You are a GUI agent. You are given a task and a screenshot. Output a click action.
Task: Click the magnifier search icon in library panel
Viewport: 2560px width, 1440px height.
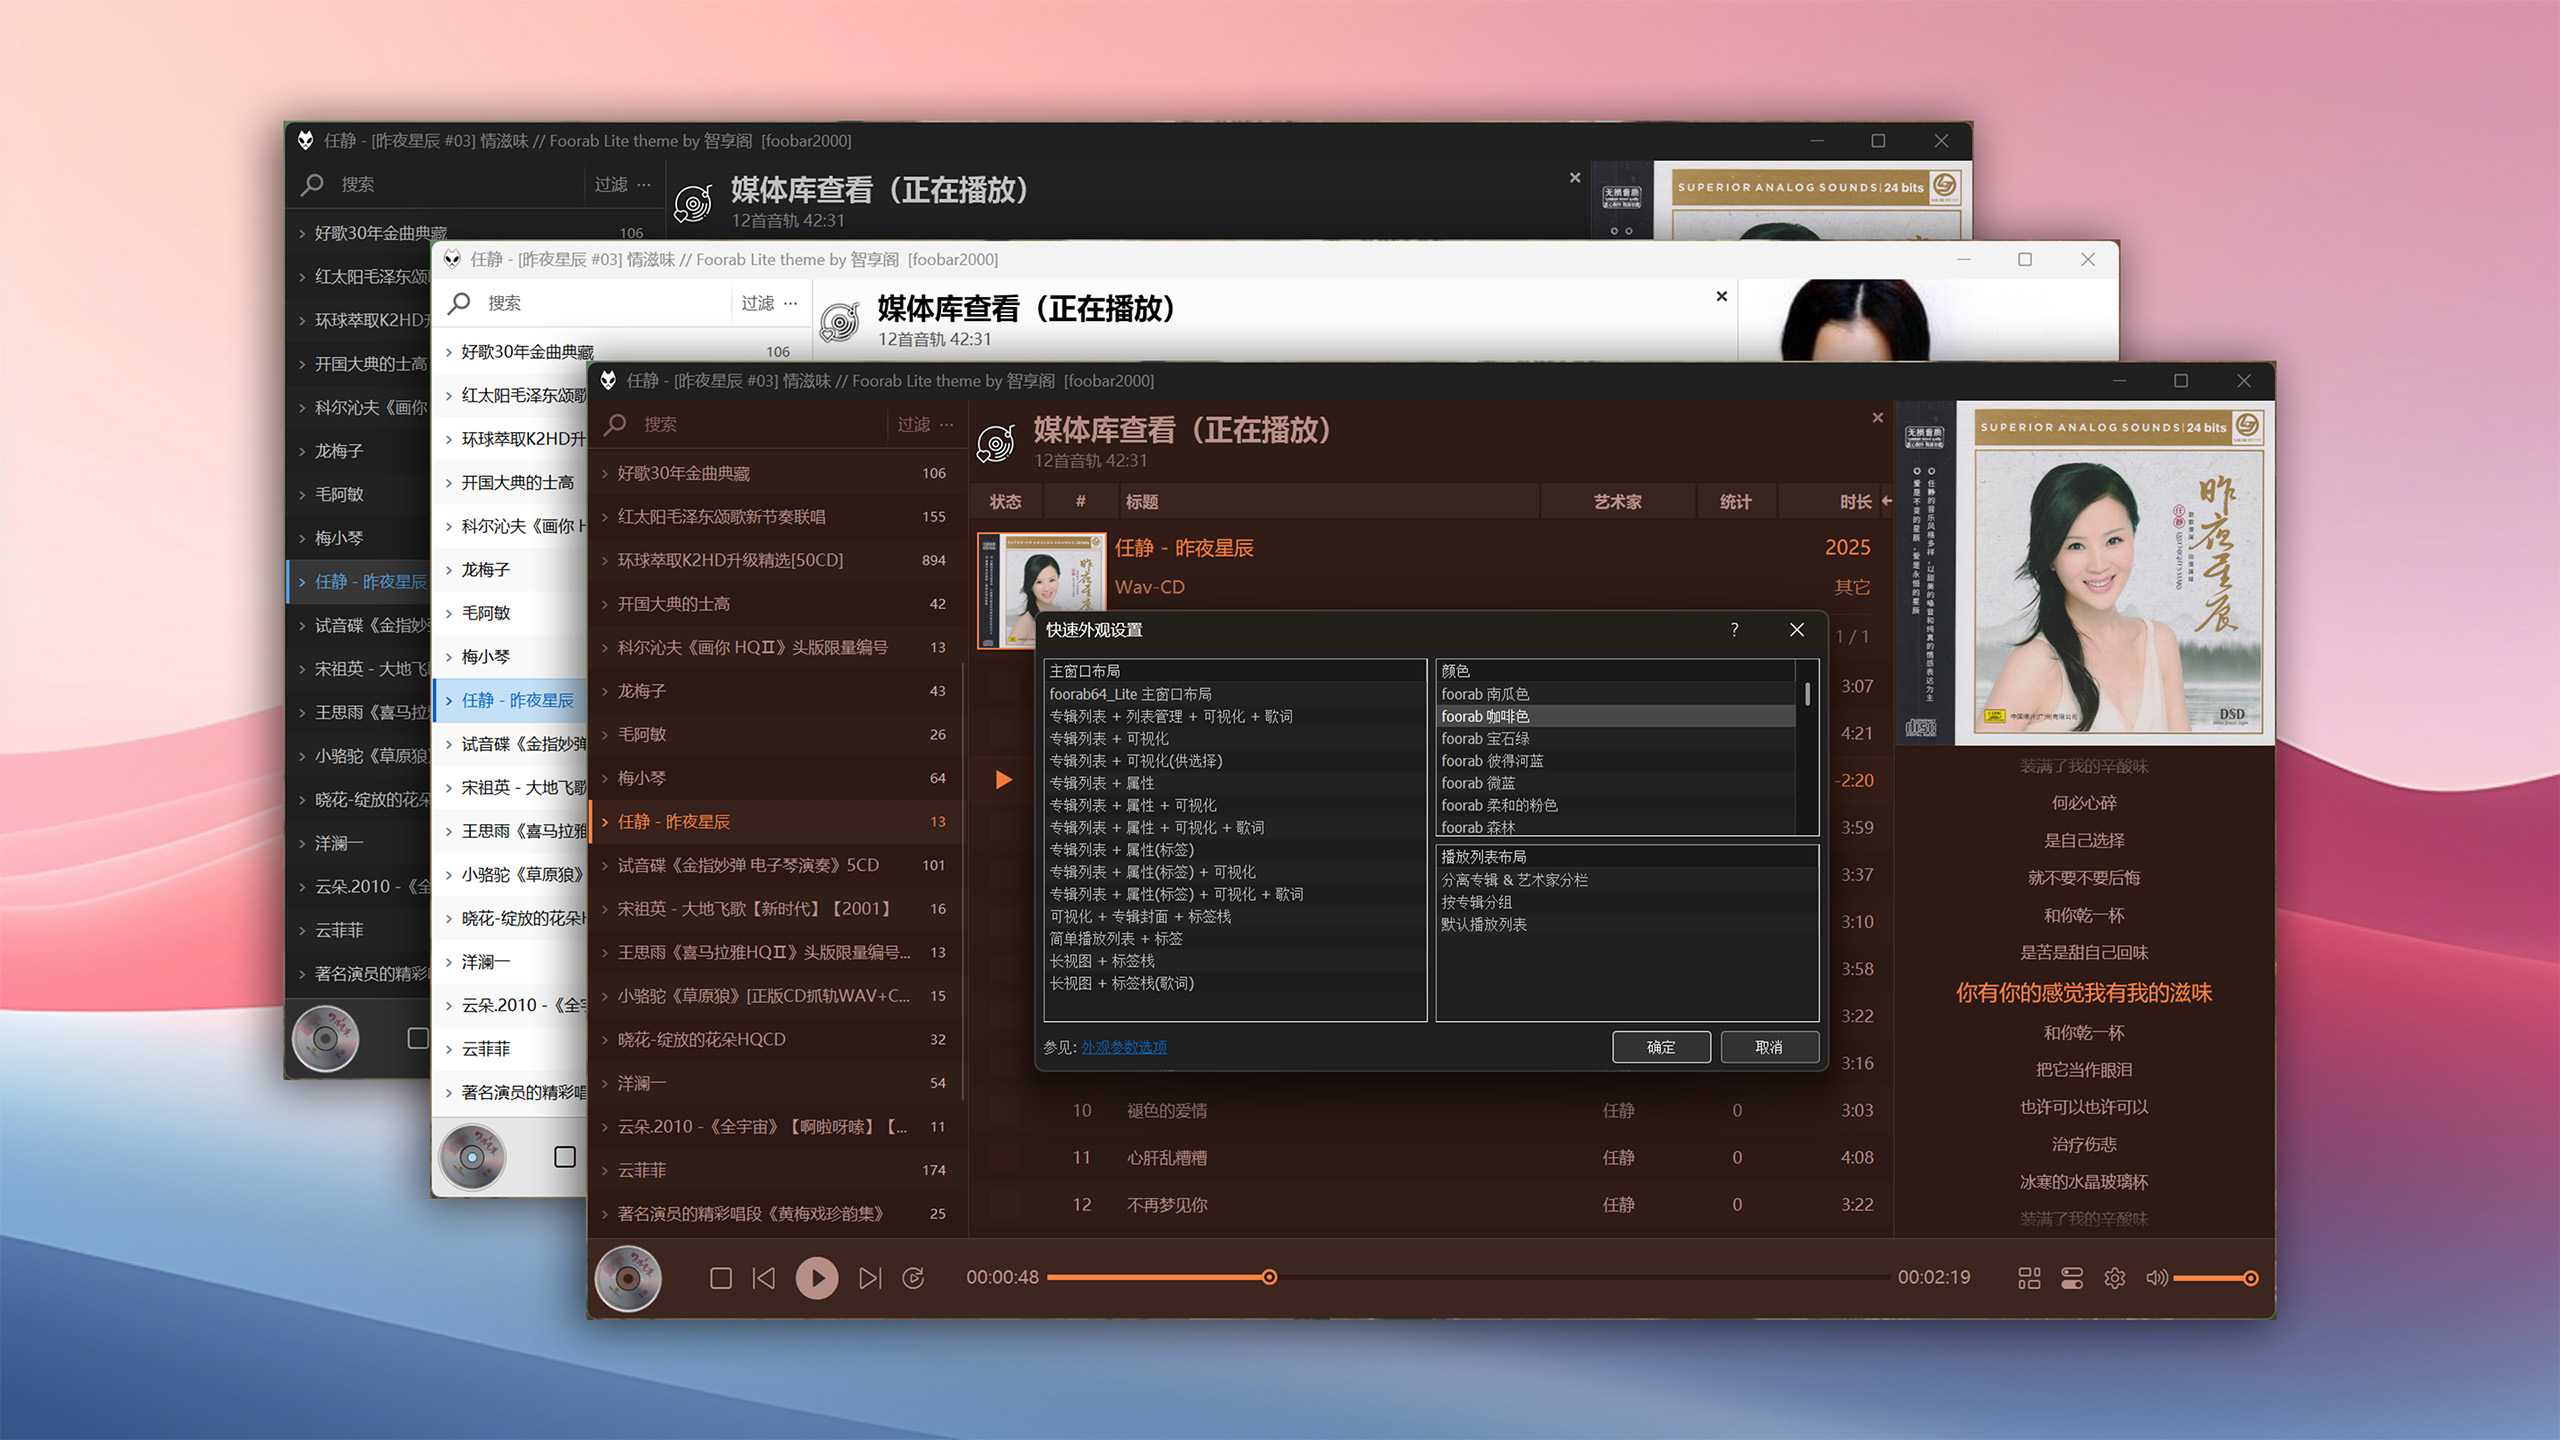[x=616, y=424]
